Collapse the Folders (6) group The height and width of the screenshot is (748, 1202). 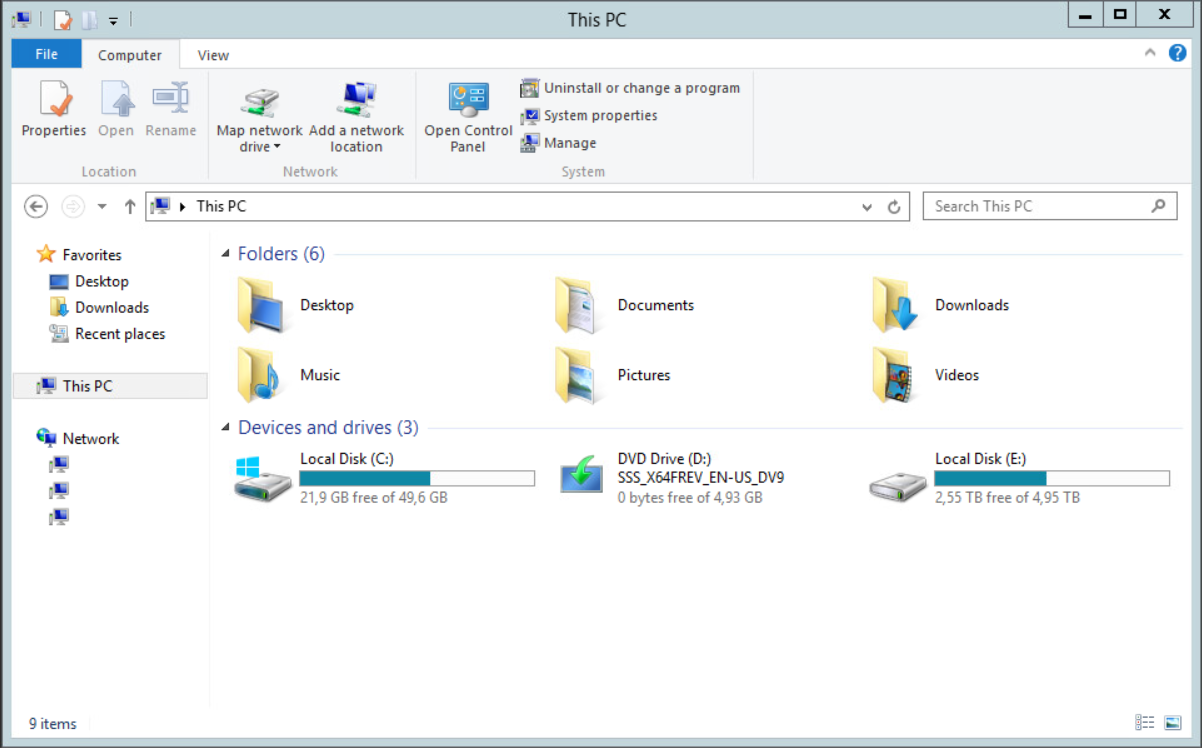pyautogui.click(x=226, y=255)
